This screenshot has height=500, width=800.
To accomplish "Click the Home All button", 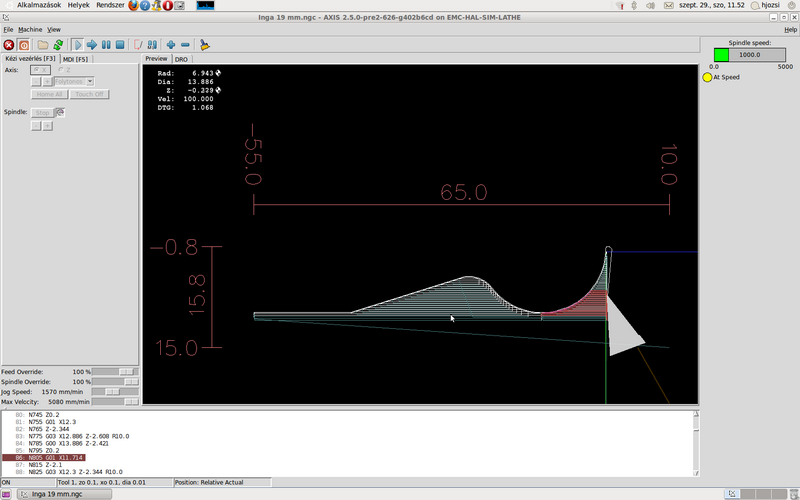I will 49,94.
